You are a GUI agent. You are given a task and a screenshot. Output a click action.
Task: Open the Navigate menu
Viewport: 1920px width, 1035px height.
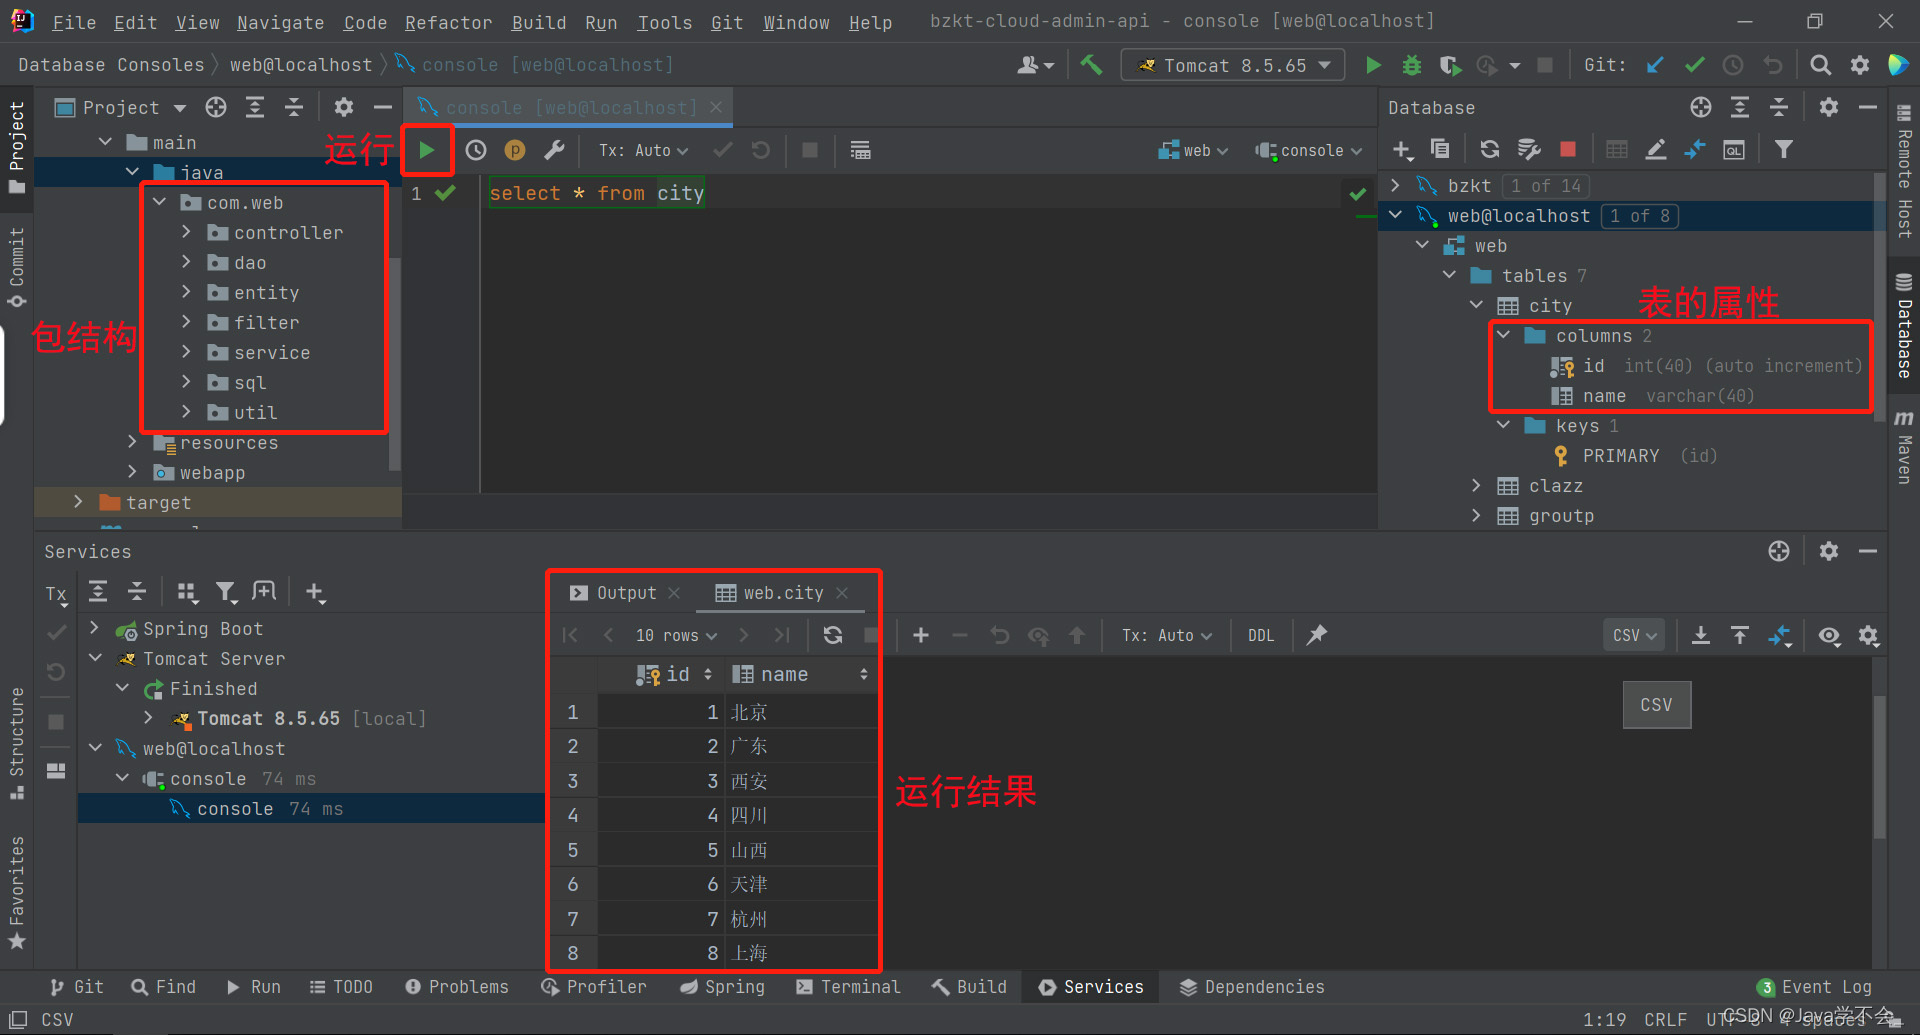pos(280,22)
